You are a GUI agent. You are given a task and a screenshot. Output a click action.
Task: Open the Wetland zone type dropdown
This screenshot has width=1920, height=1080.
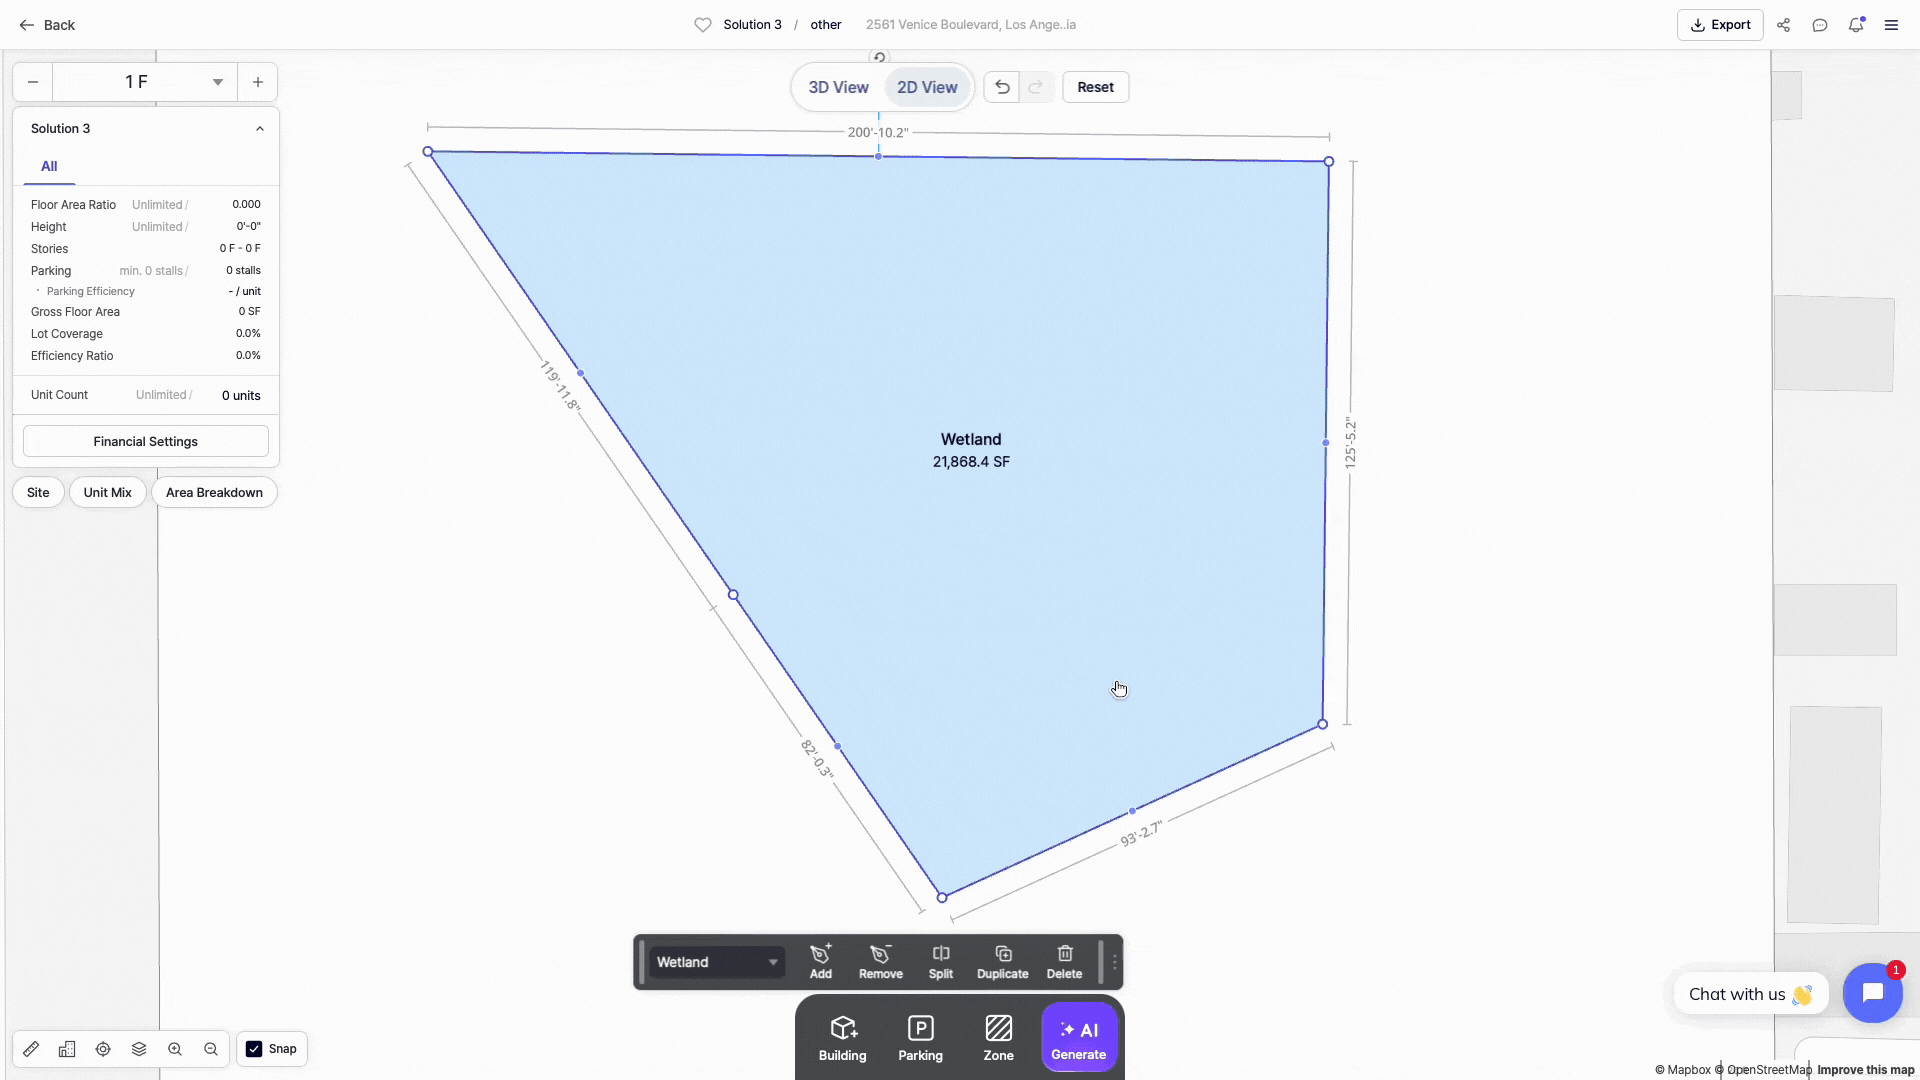pos(716,962)
